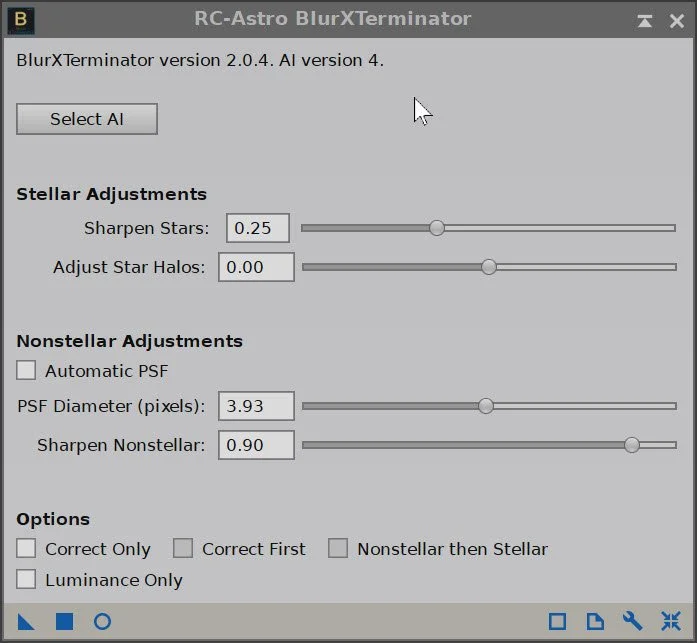The image size is (697, 643).
Task: Enable the Automatic PSF checkbox
Action: click(26, 370)
